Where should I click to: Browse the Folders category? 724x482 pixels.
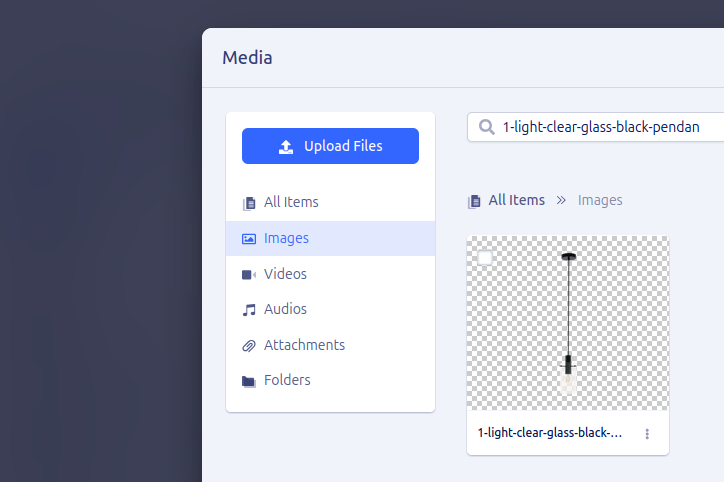click(x=287, y=380)
